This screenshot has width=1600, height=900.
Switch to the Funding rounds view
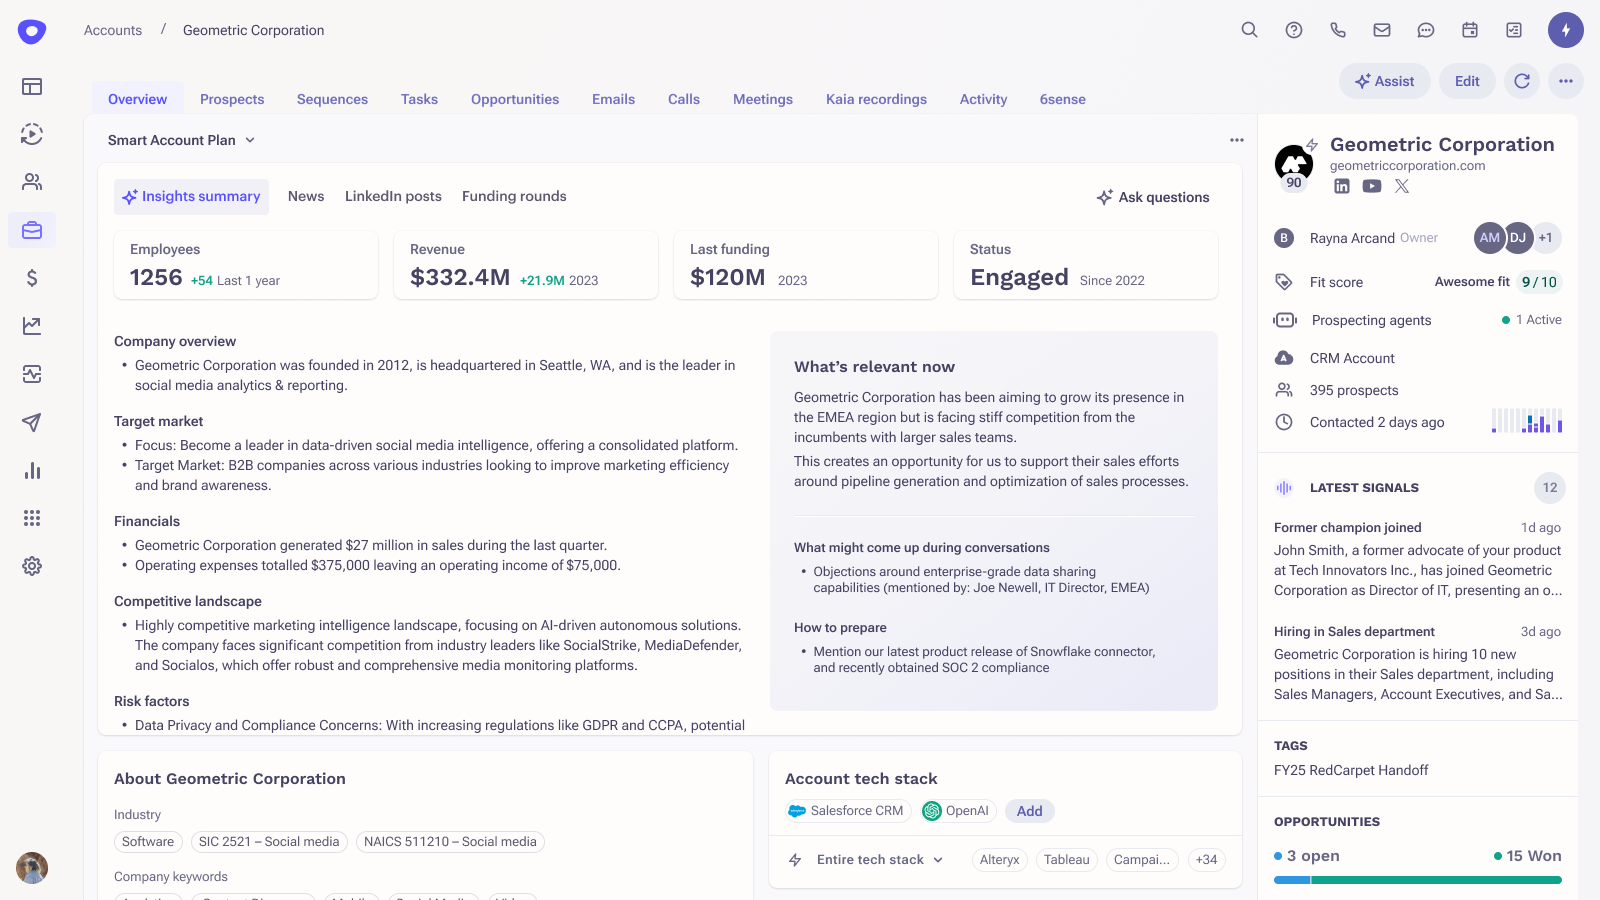(513, 196)
